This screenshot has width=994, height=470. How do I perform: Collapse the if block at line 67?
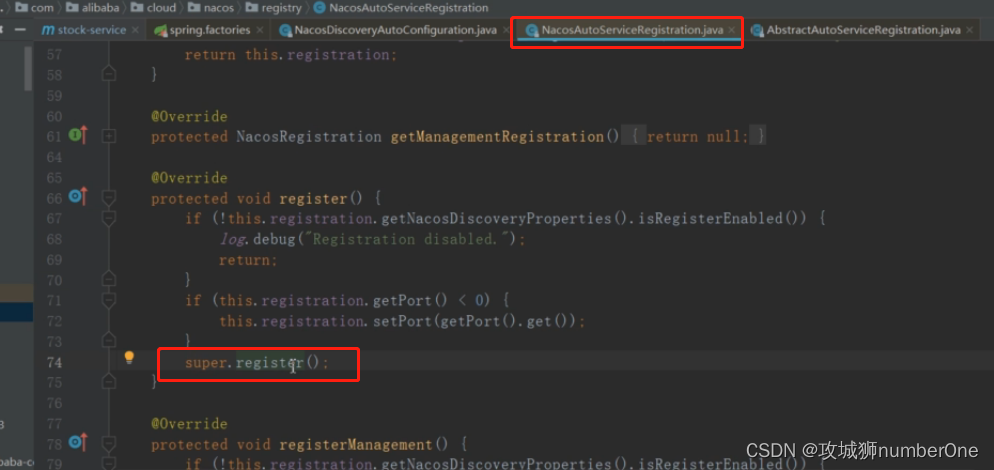click(x=109, y=218)
